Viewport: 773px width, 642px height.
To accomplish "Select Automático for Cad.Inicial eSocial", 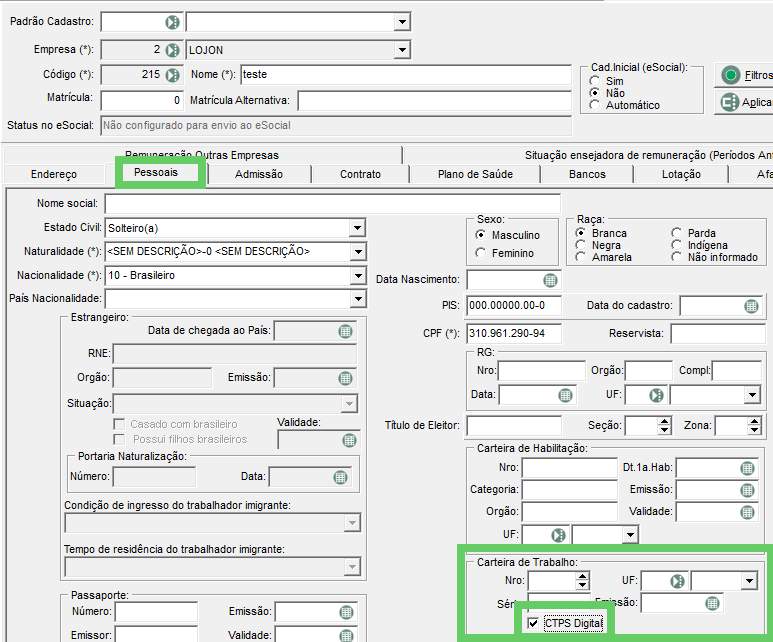I will coord(595,105).
